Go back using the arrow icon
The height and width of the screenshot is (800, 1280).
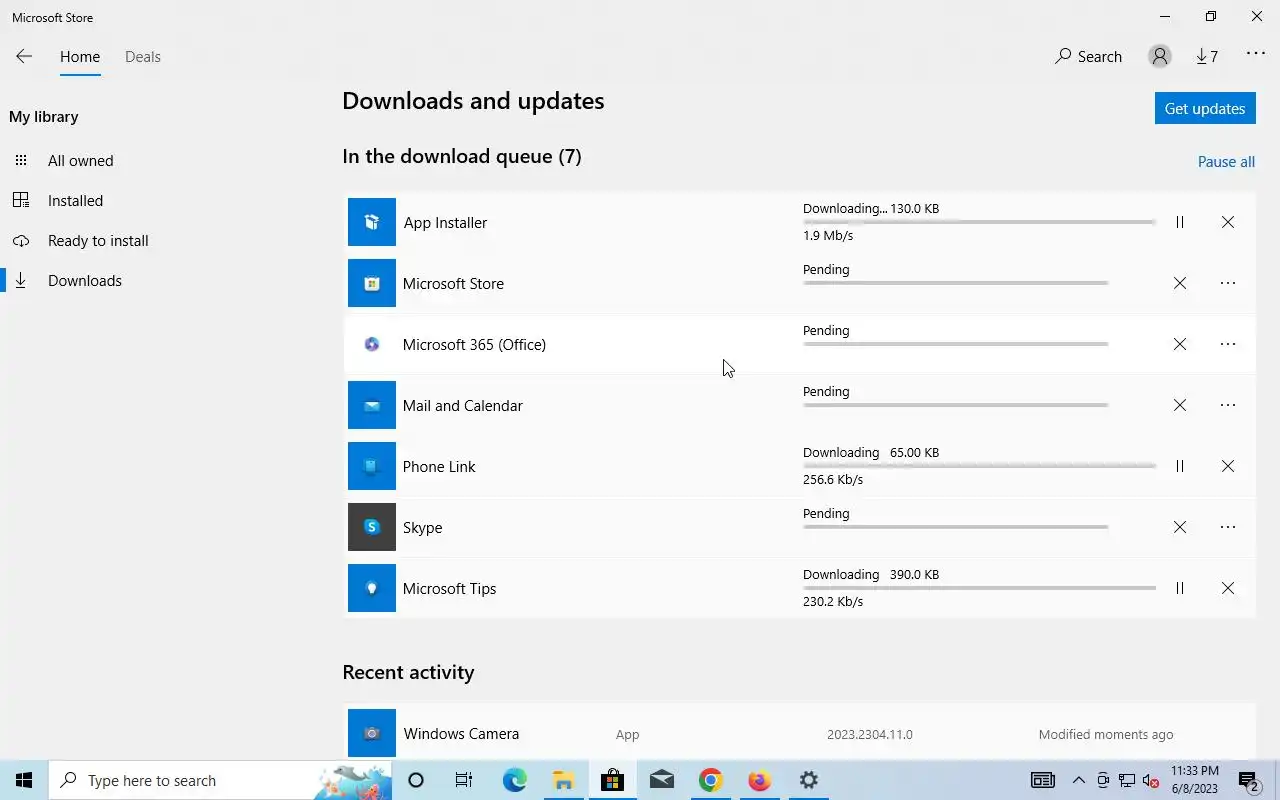pos(24,57)
